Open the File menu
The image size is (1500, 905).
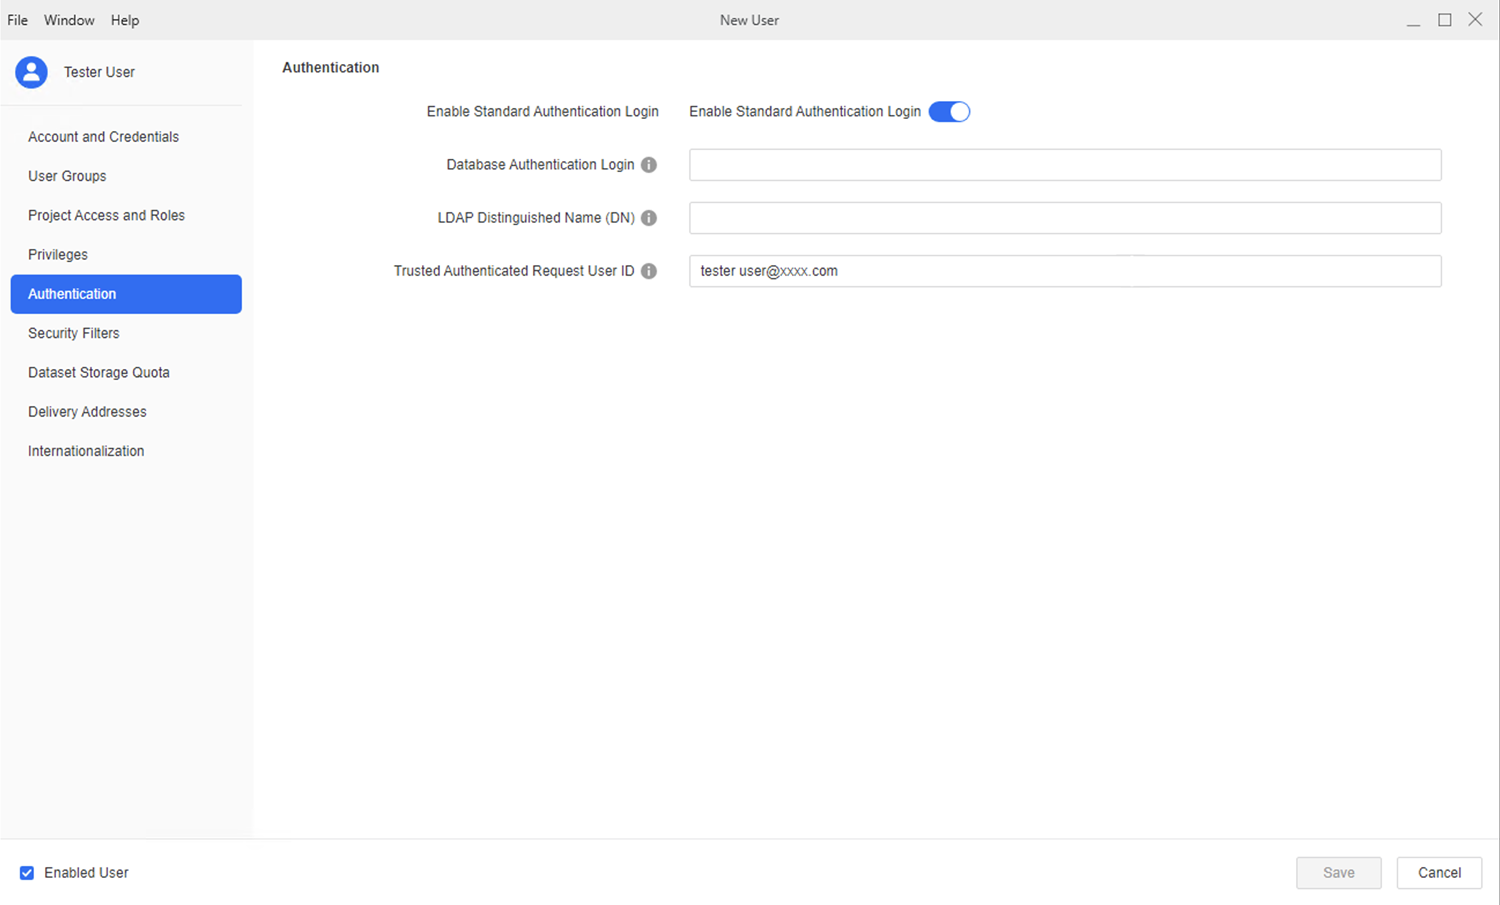pyautogui.click(x=18, y=20)
